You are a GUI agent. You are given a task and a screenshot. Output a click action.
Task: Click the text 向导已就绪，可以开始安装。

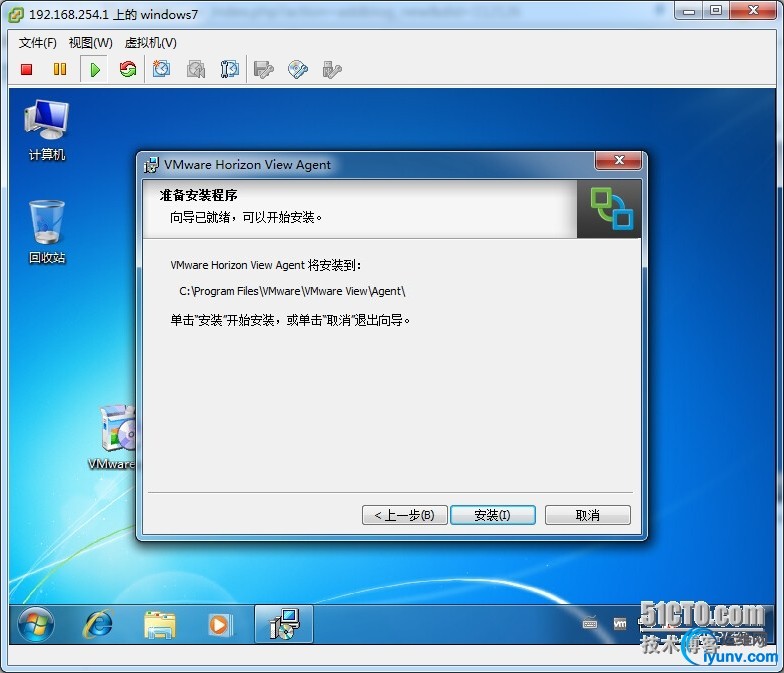pyautogui.click(x=246, y=218)
